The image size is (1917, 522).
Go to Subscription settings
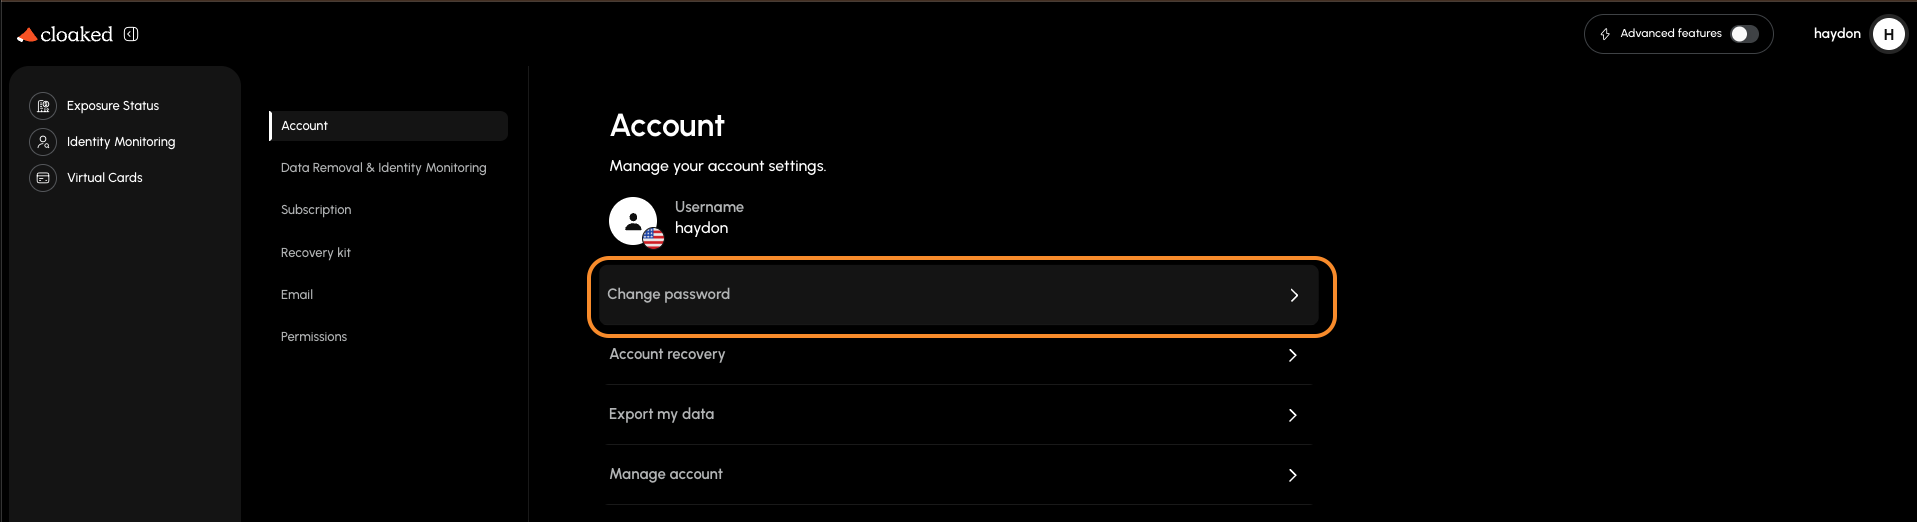tap(316, 210)
